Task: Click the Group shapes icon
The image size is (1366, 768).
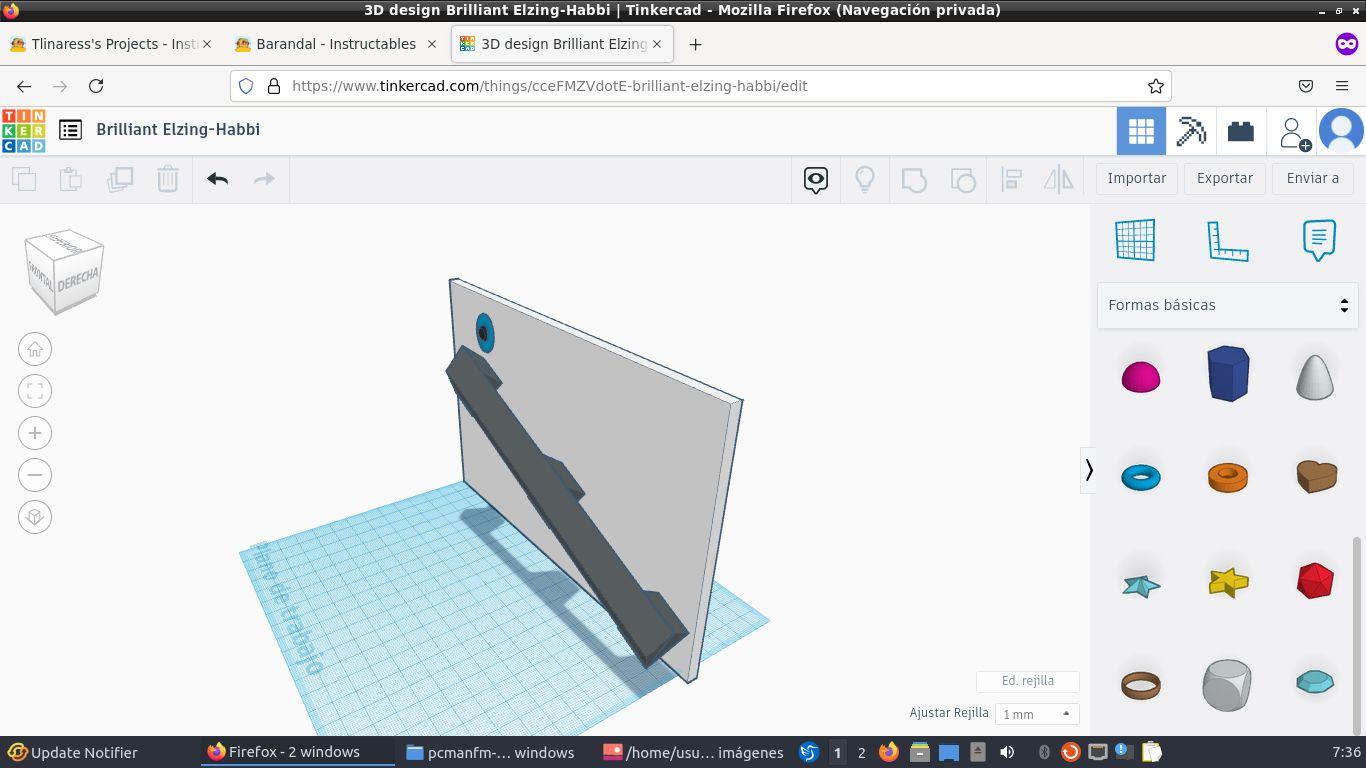Action: (x=914, y=180)
